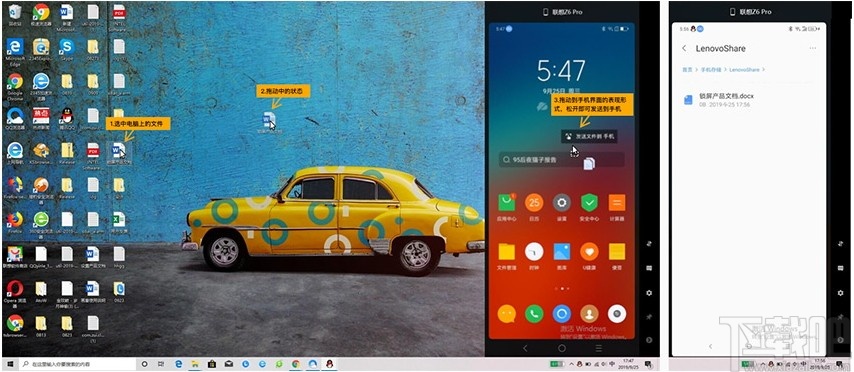Open the Excel file on the desktop
The width and height of the screenshot is (854, 372).
119,222
